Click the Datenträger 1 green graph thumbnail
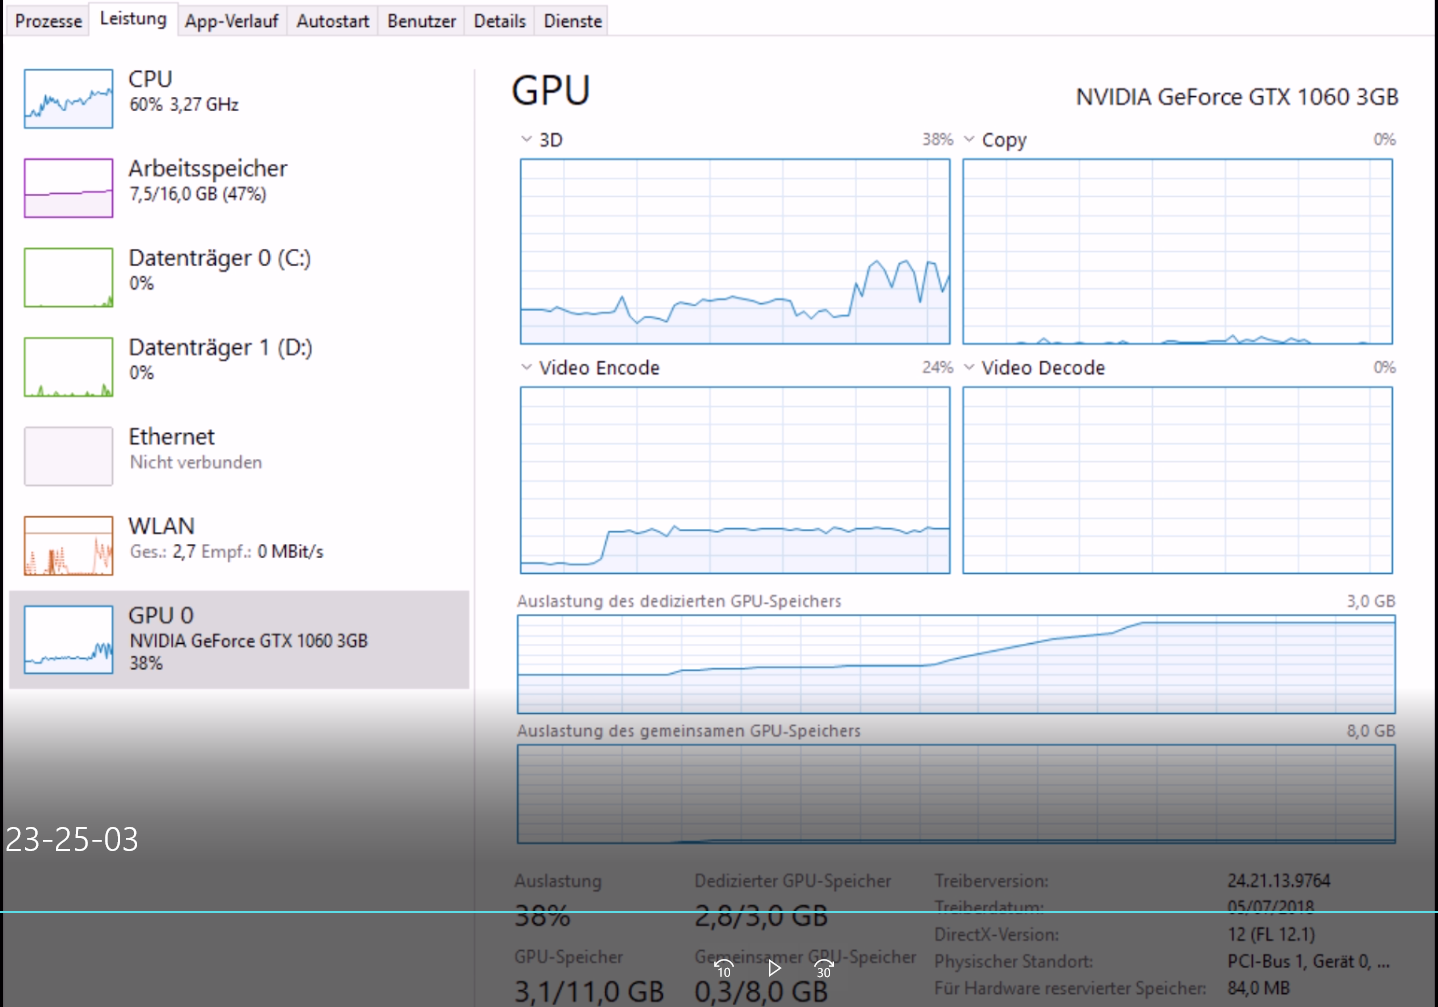1438x1007 pixels. (x=69, y=366)
